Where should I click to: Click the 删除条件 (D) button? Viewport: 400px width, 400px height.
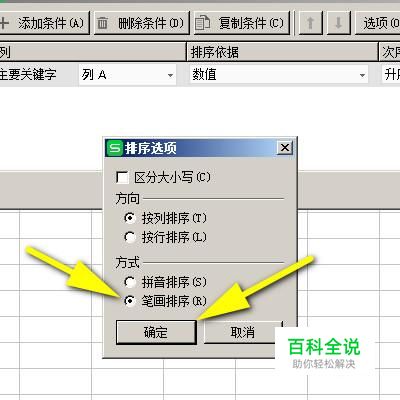tap(142, 23)
